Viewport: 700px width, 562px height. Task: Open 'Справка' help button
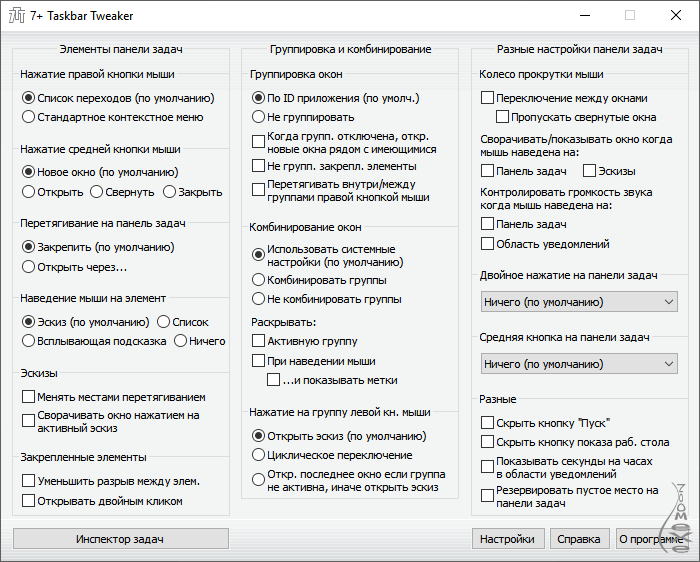click(x=579, y=539)
